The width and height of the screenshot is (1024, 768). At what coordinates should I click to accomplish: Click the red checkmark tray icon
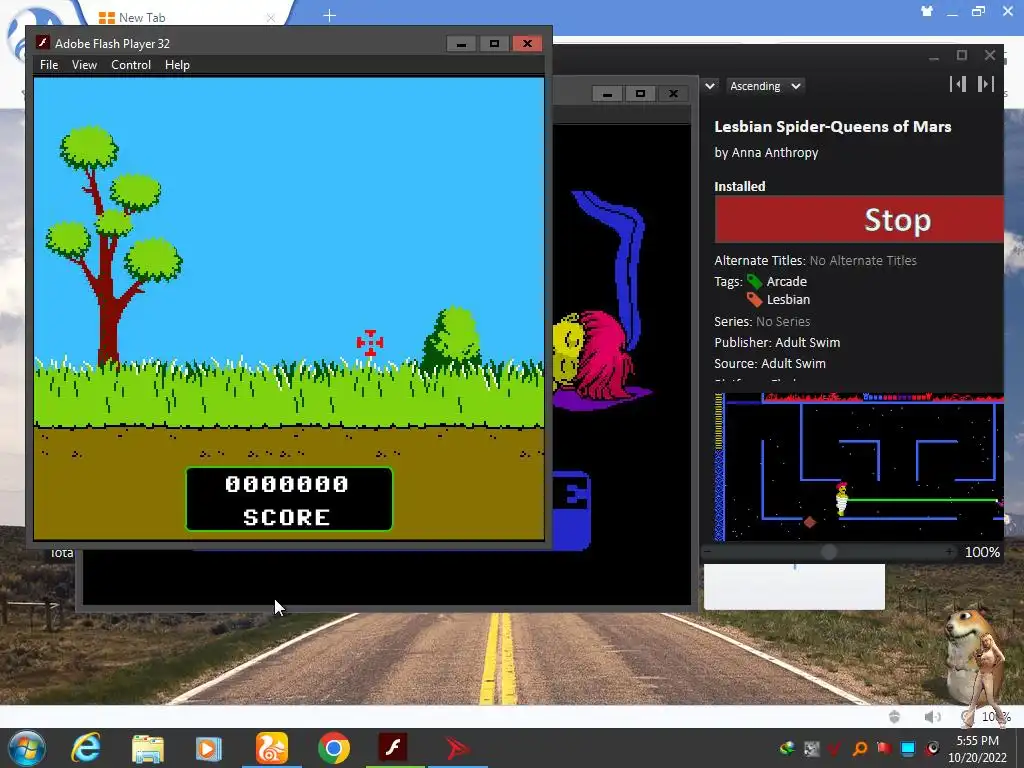(834, 748)
